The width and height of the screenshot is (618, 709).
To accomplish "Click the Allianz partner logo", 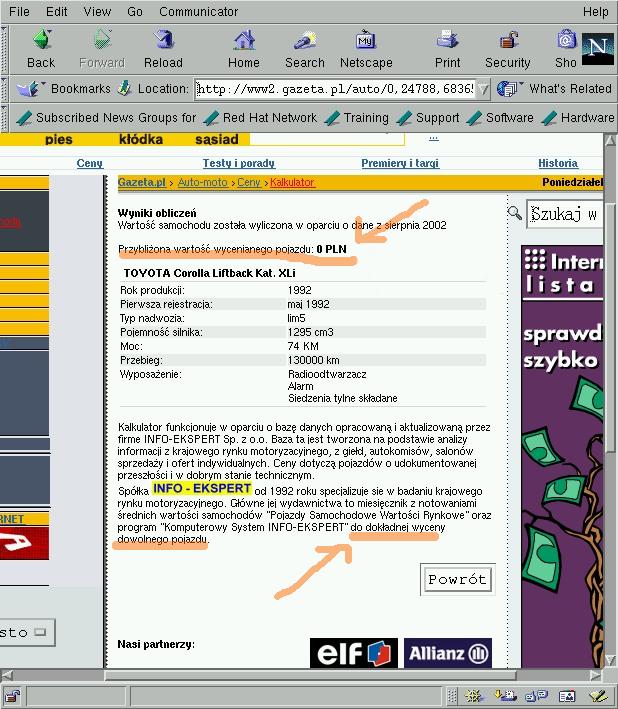I will (448, 653).
